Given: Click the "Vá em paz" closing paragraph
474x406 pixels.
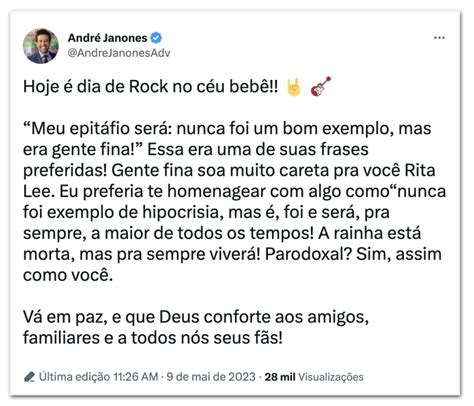Looking at the screenshot, I should click(196, 327).
